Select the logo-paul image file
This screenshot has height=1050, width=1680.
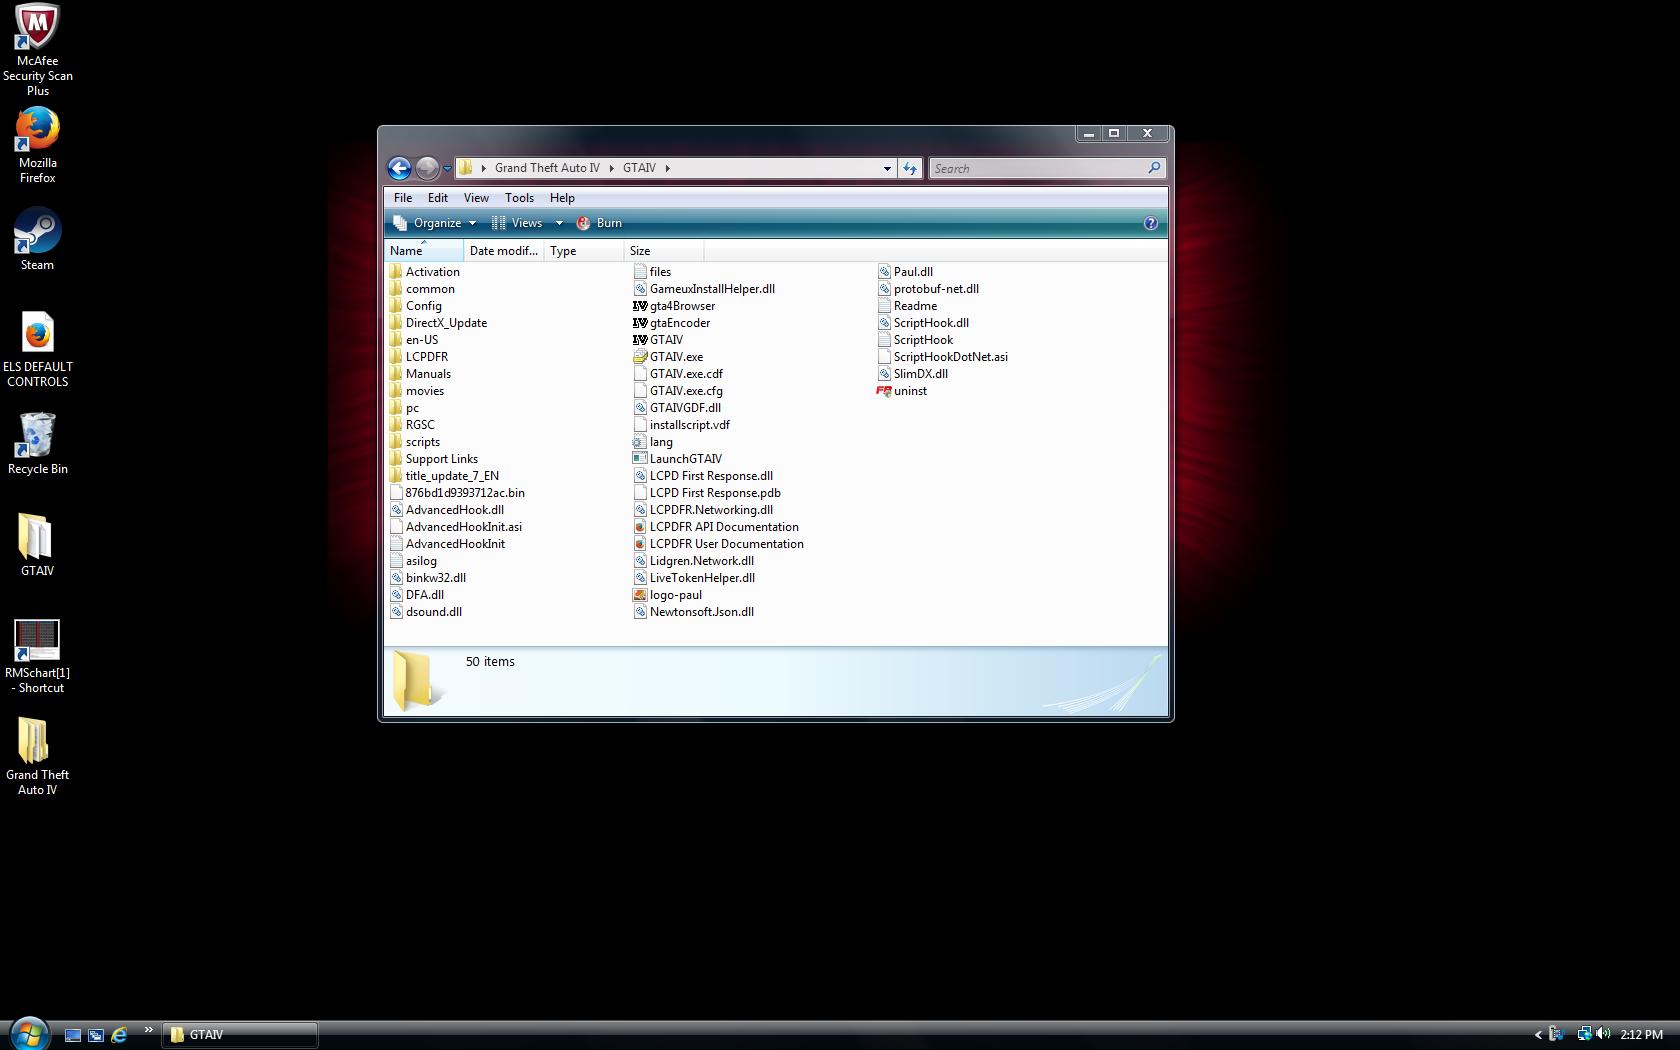click(668, 595)
